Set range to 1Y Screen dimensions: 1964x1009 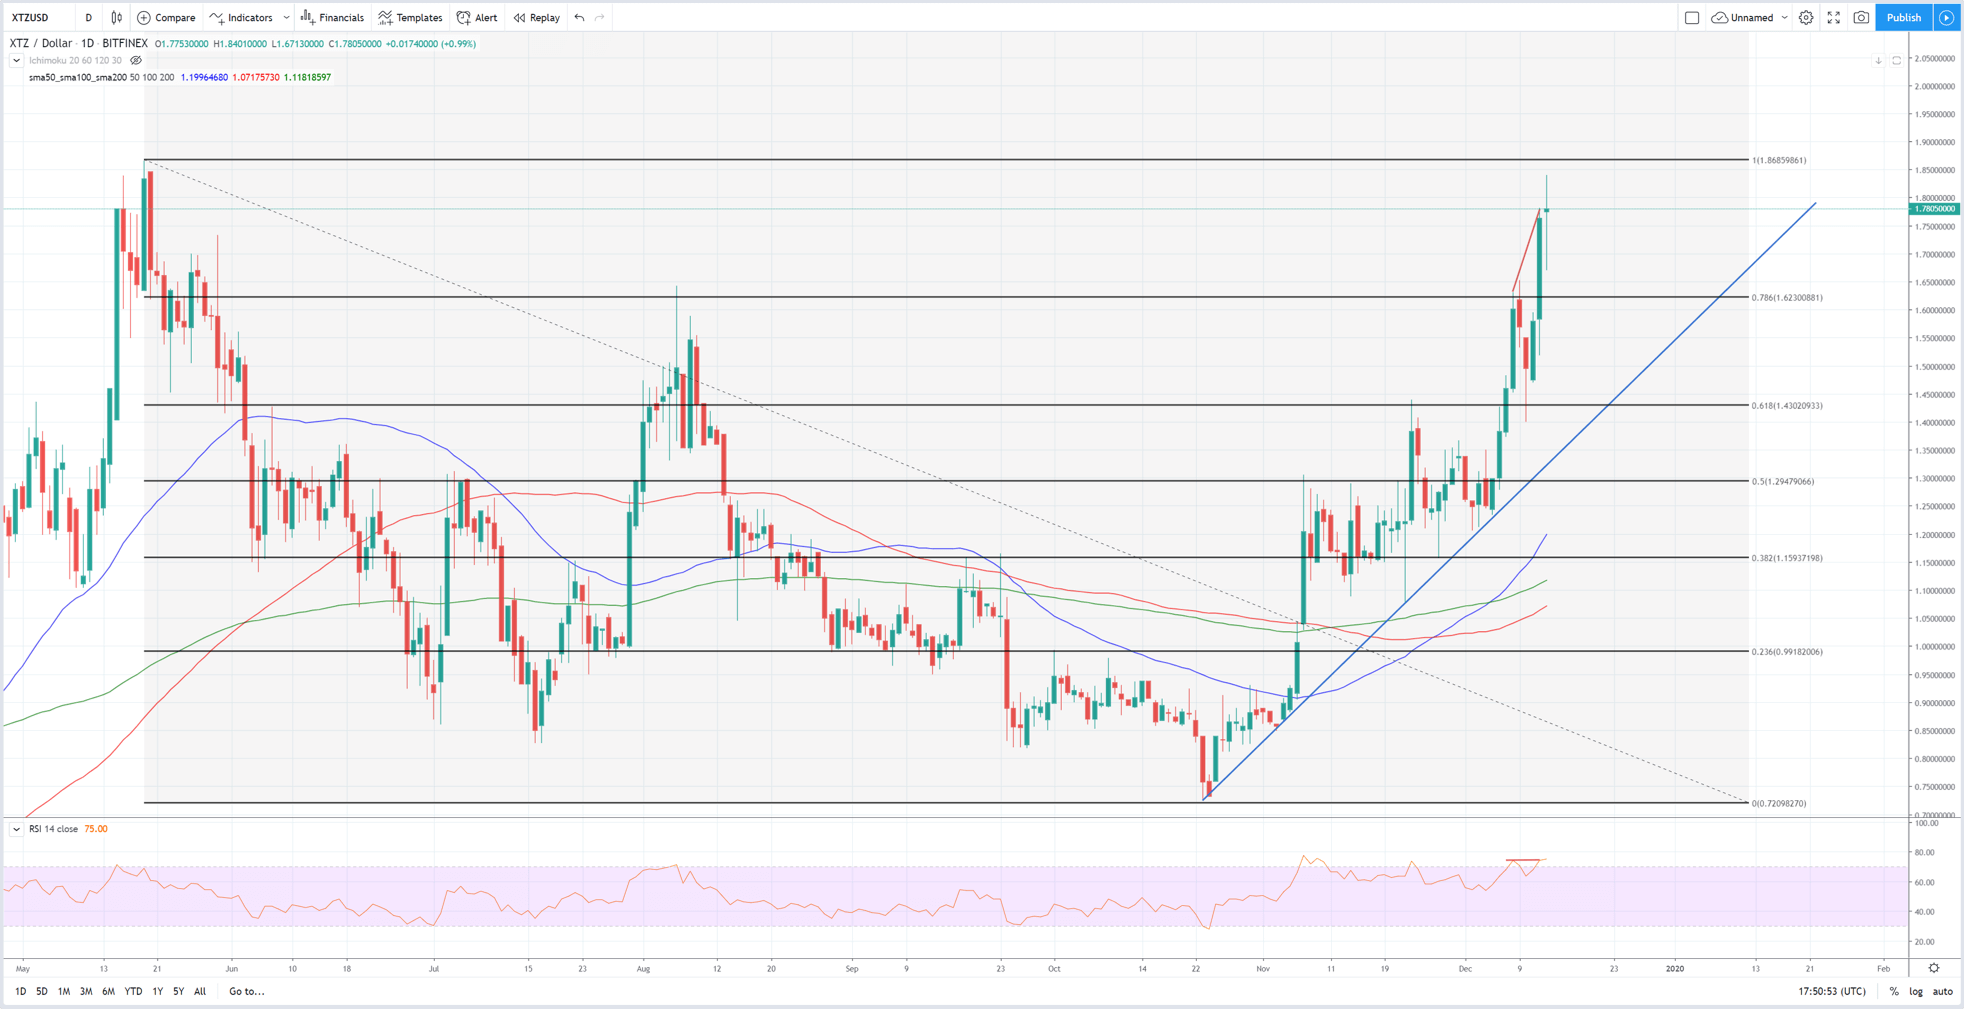pos(157,991)
